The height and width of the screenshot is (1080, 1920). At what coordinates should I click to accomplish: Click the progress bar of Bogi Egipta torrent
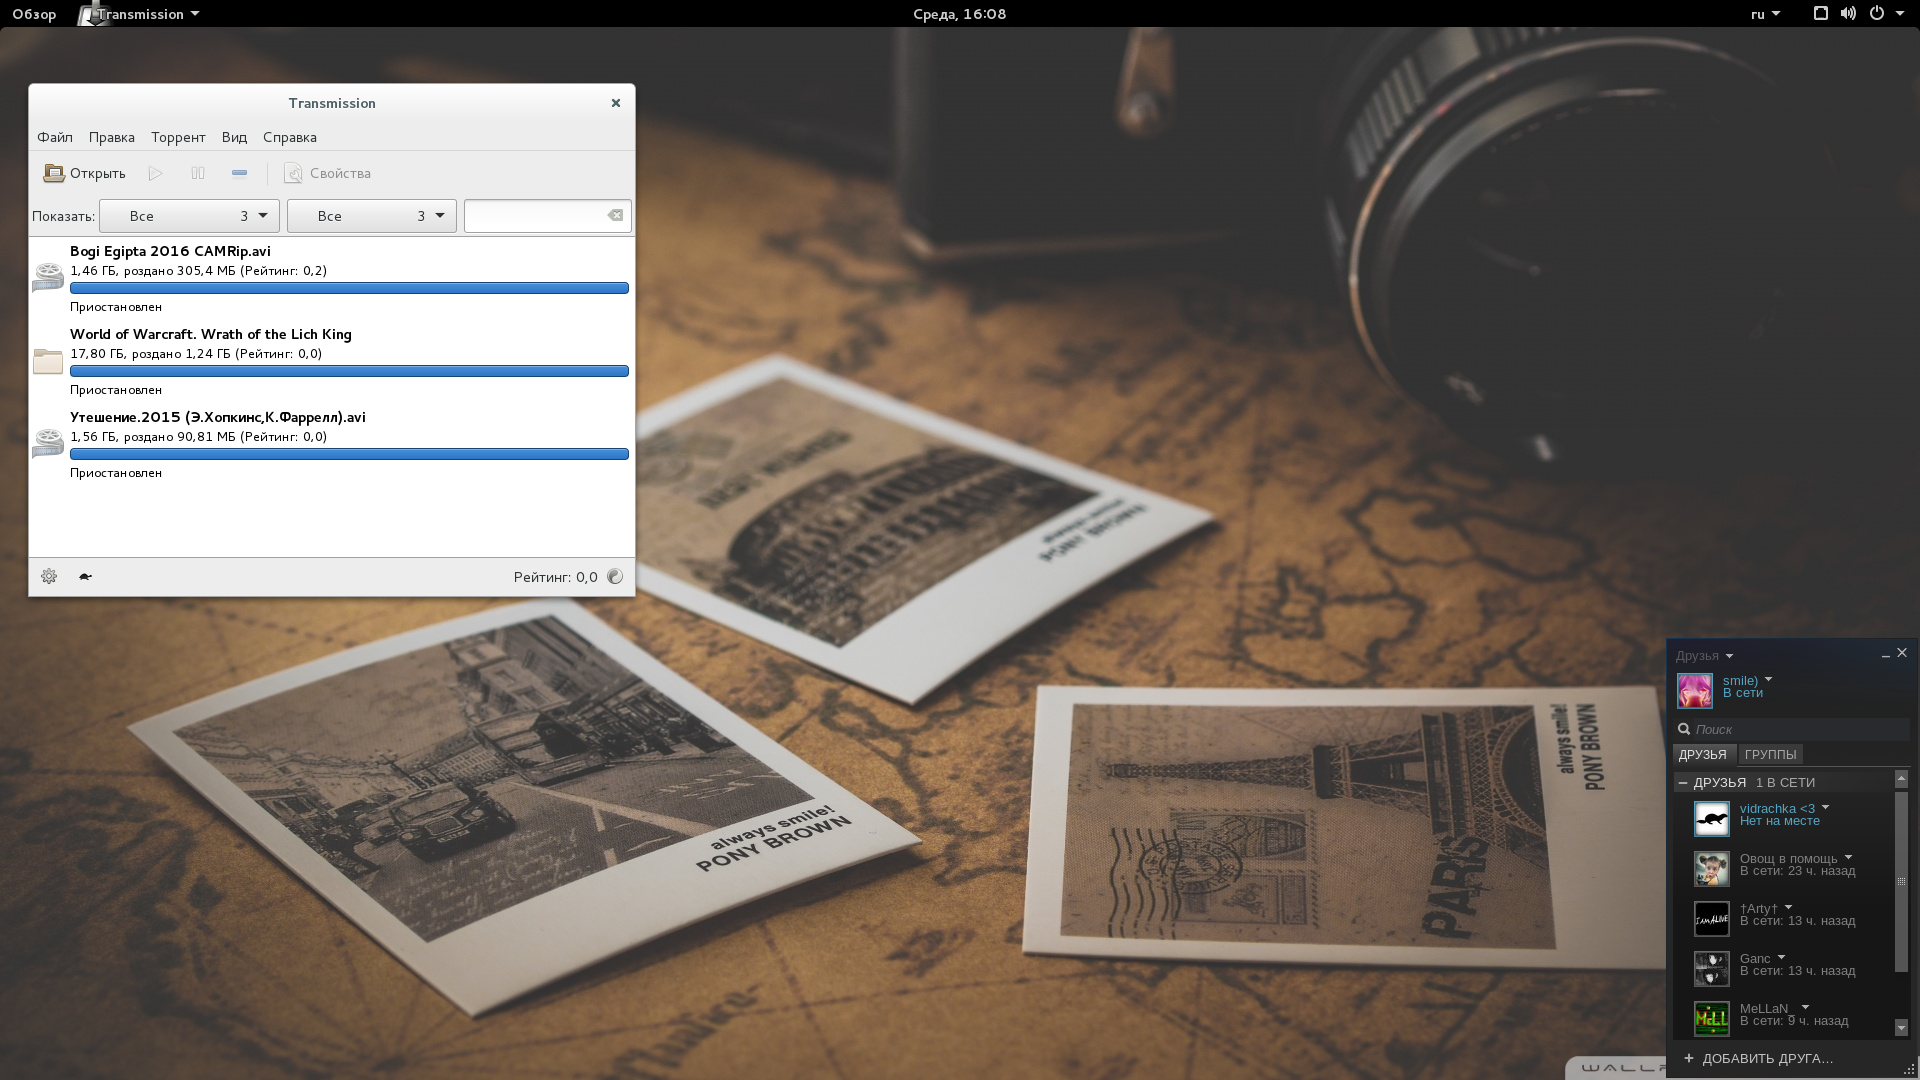tap(349, 288)
